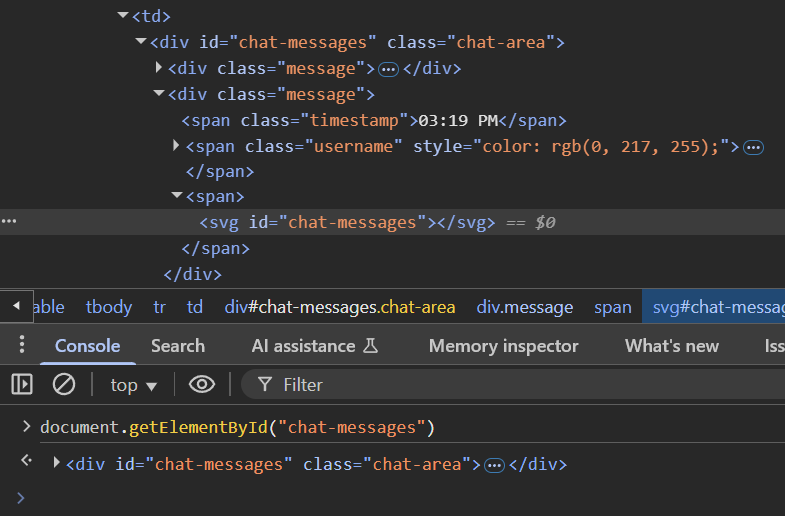Click the document.getElementById console command
The width and height of the screenshot is (785, 516).
click(237, 428)
